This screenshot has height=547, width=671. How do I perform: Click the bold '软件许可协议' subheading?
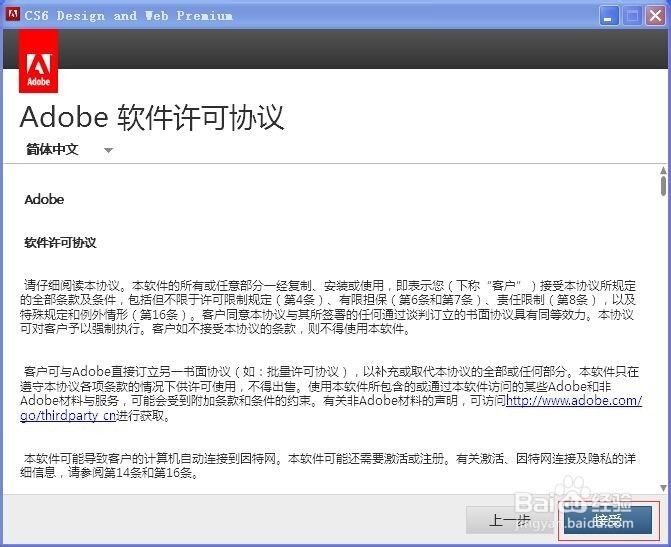pos(60,243)
